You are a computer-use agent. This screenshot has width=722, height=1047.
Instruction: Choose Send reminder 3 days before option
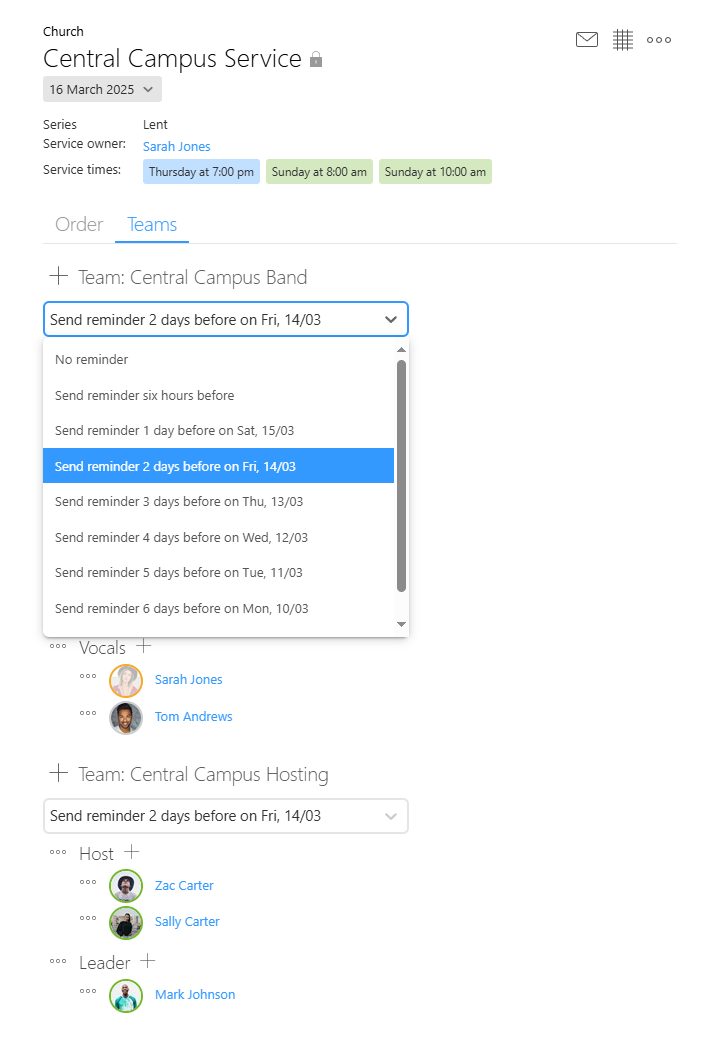(x=218, y=501)
